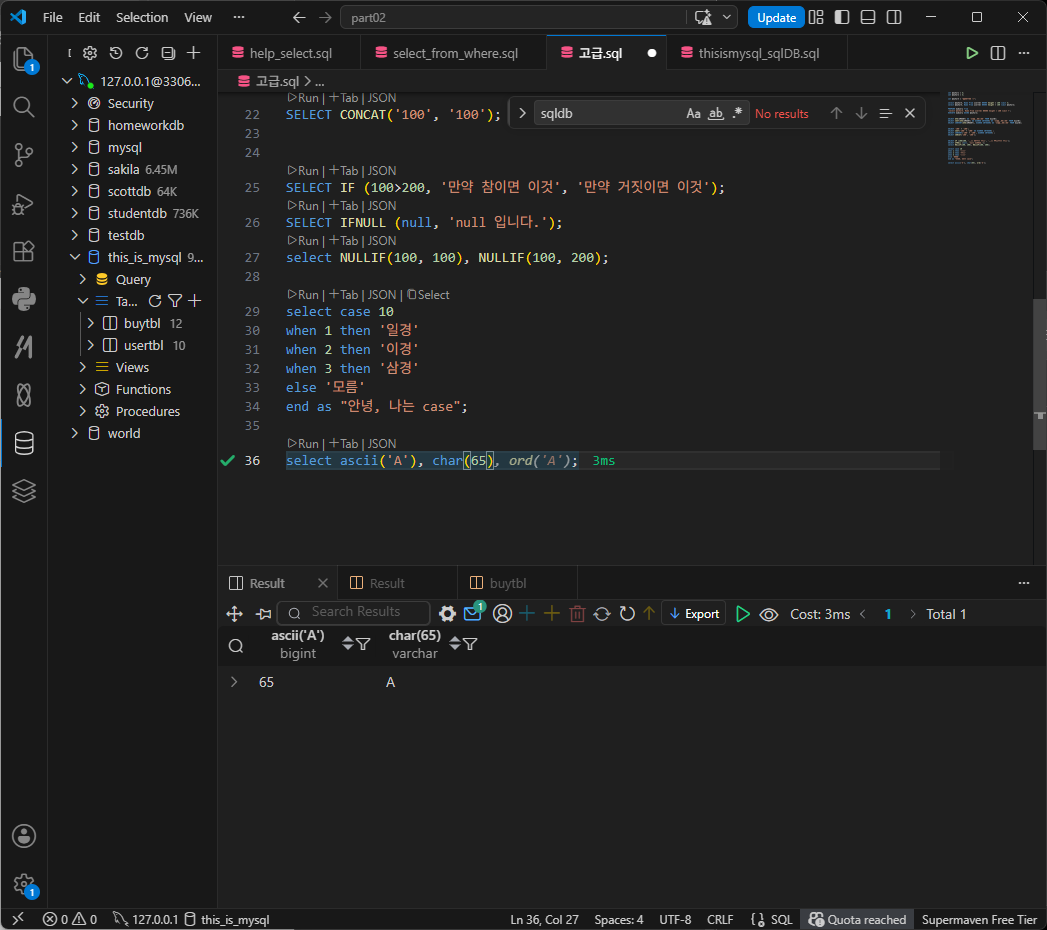Open the Run and Debug view
The image size is (1047, 930).
pos(24,203)
